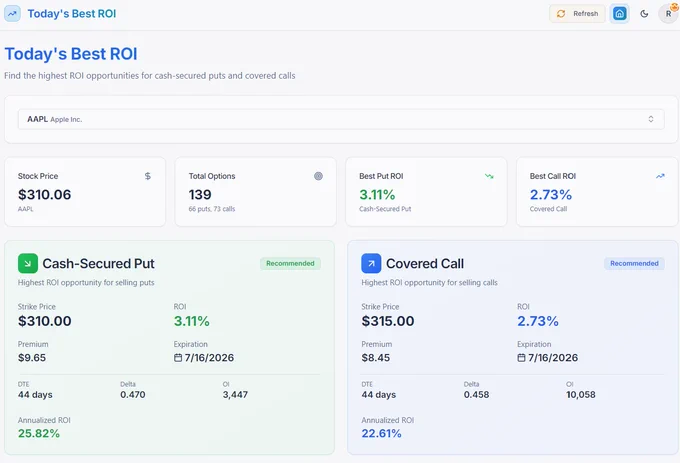Click the Covered Call card heading
This screenshot has width=680, height=463.
[425, 264]
